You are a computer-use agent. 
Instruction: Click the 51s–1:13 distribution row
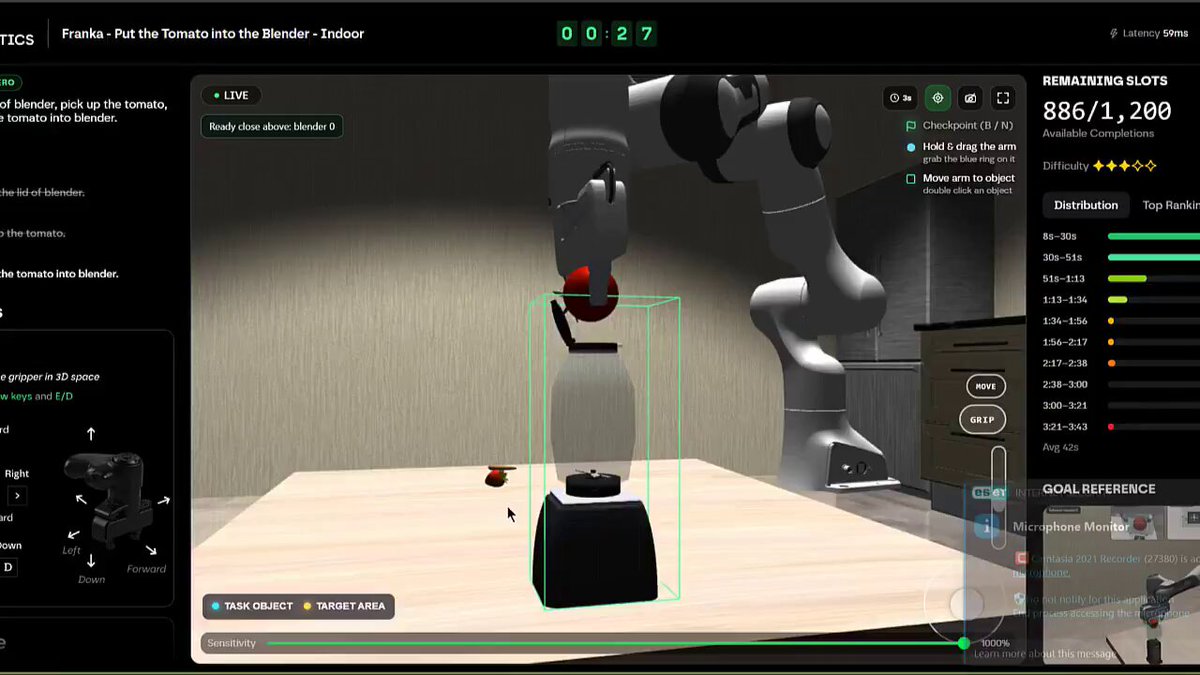(1121, 278)
